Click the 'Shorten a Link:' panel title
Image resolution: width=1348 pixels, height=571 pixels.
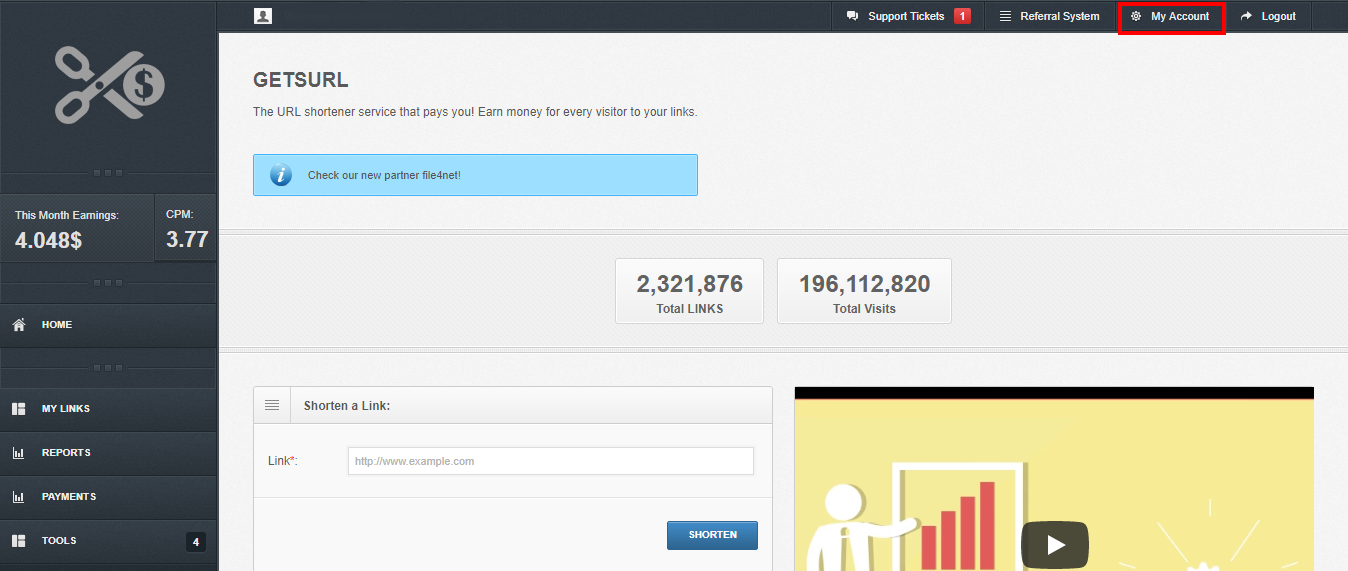pyautogui.click(x=347, y=406)
